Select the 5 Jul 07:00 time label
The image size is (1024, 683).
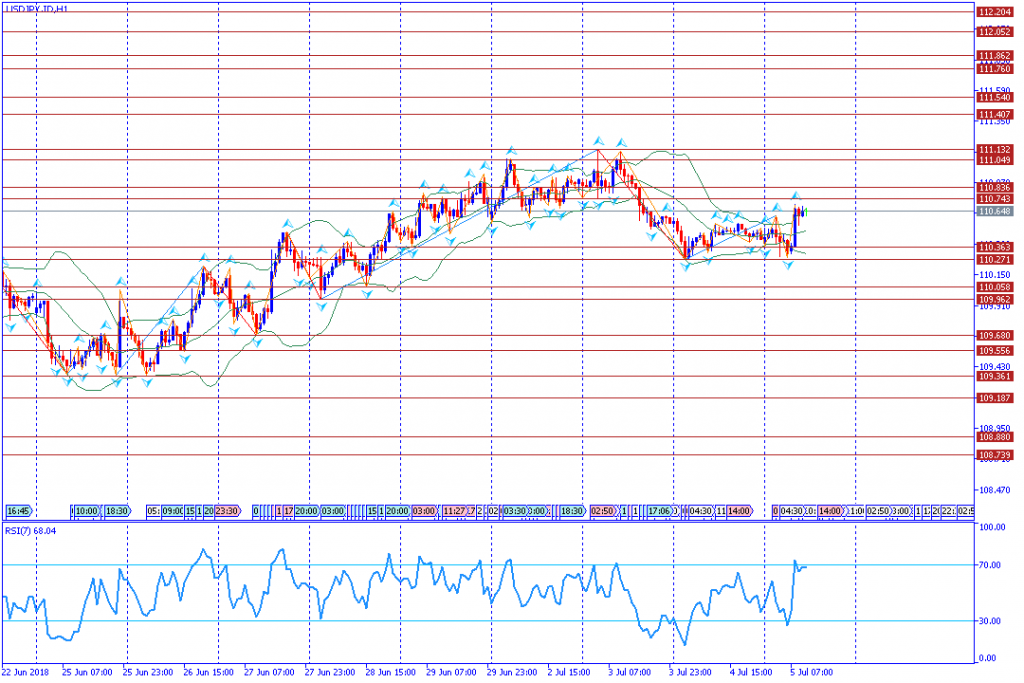pos(810,672)
